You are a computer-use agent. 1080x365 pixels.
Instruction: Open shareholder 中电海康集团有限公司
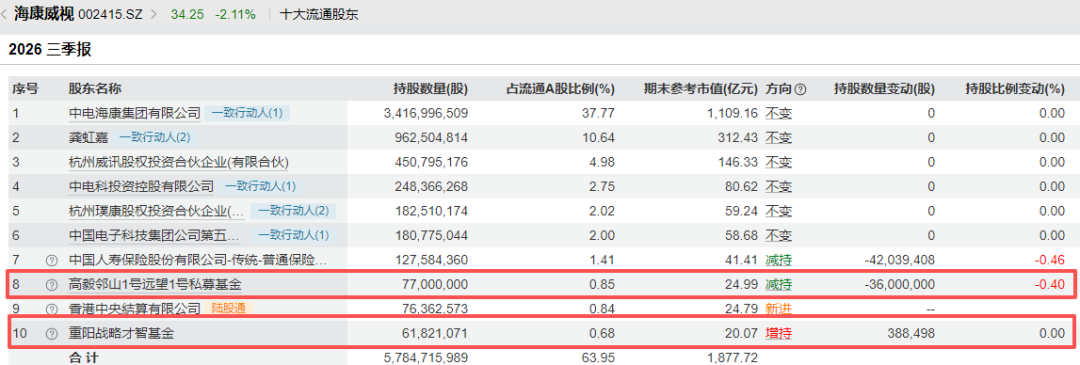point(134,113)
